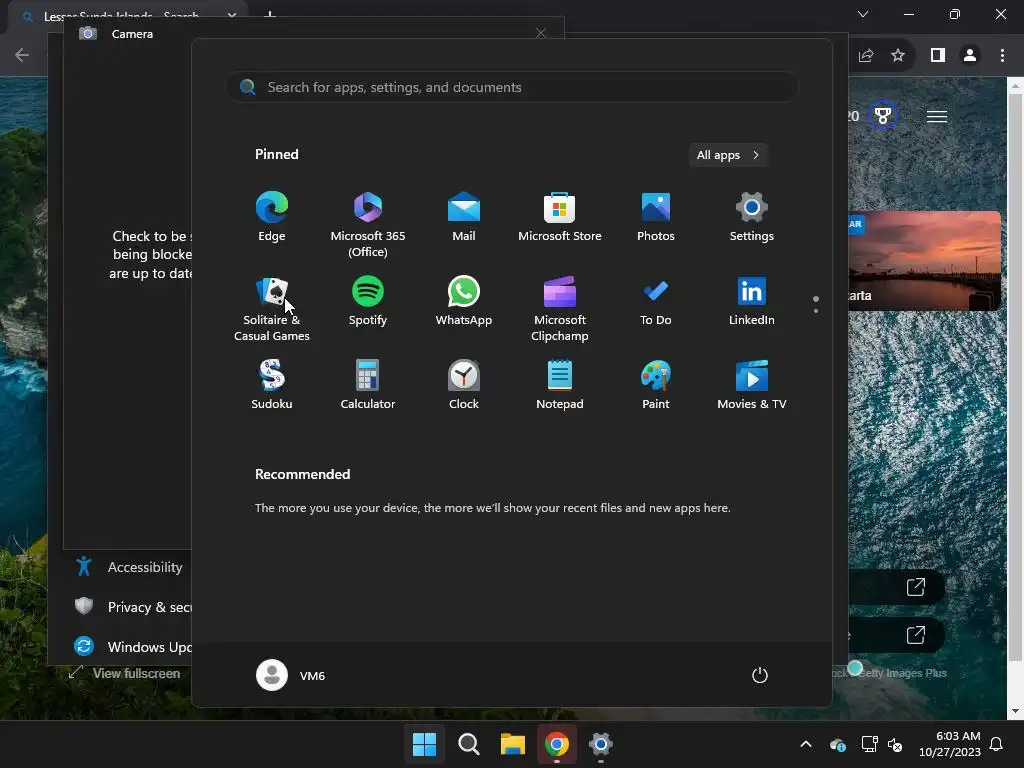Viewport: 1024px width, 768px height.
Task: Go back in the Chrome browser
Action: [x=22, y=55]
